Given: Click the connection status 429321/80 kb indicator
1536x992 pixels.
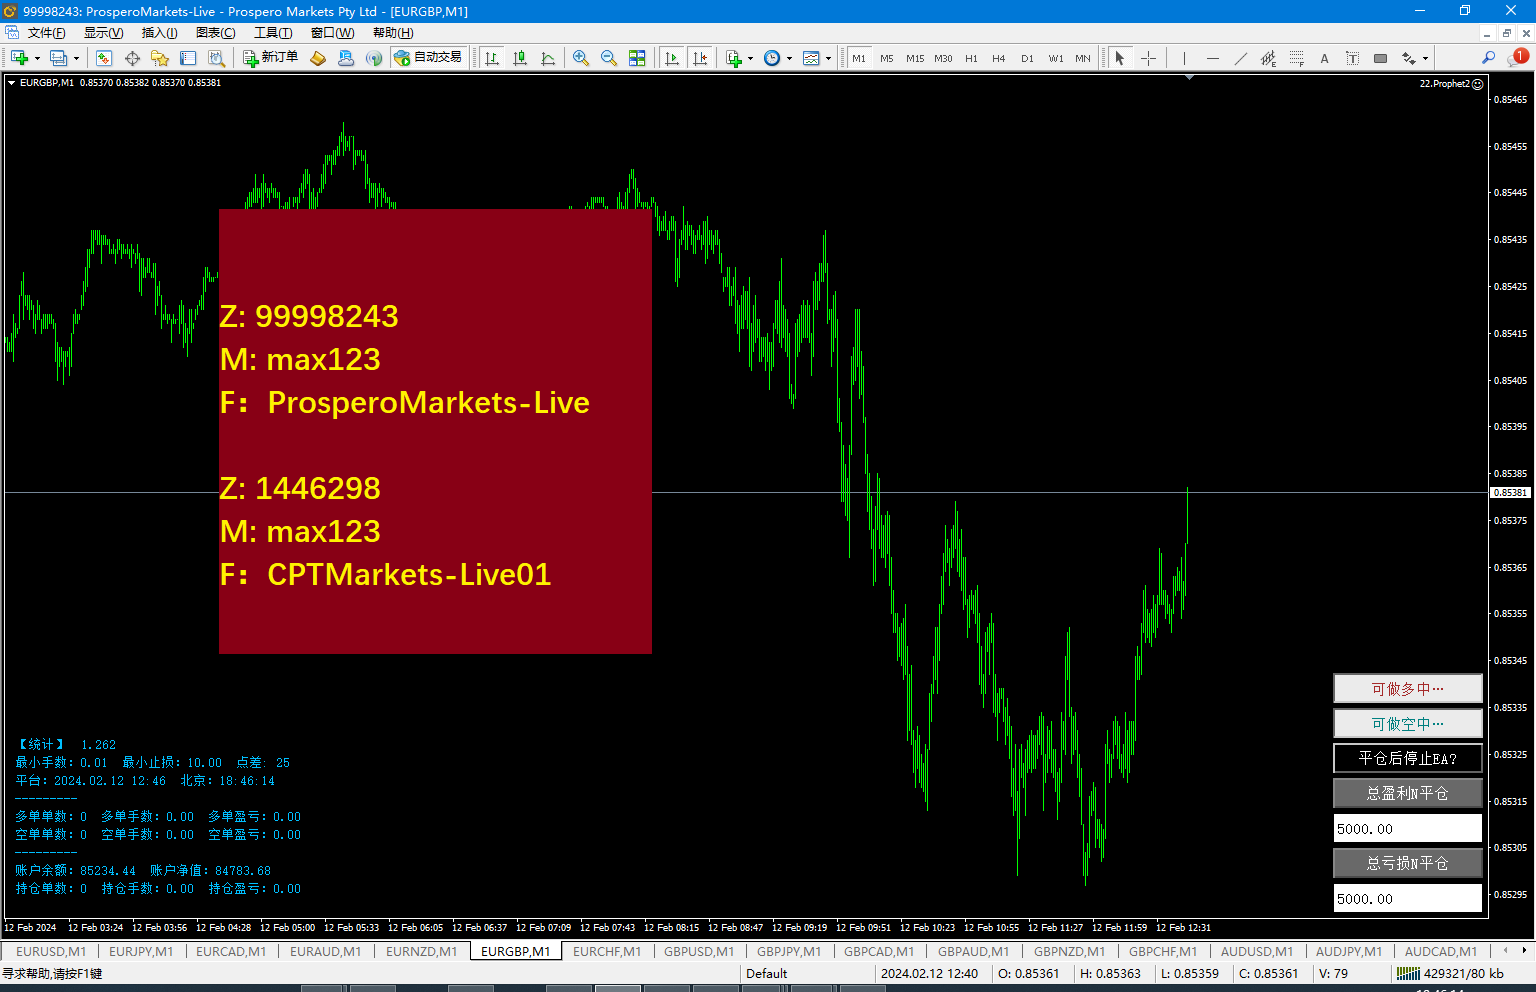Looking at the screenshot, I should [x=1450, y=974].
